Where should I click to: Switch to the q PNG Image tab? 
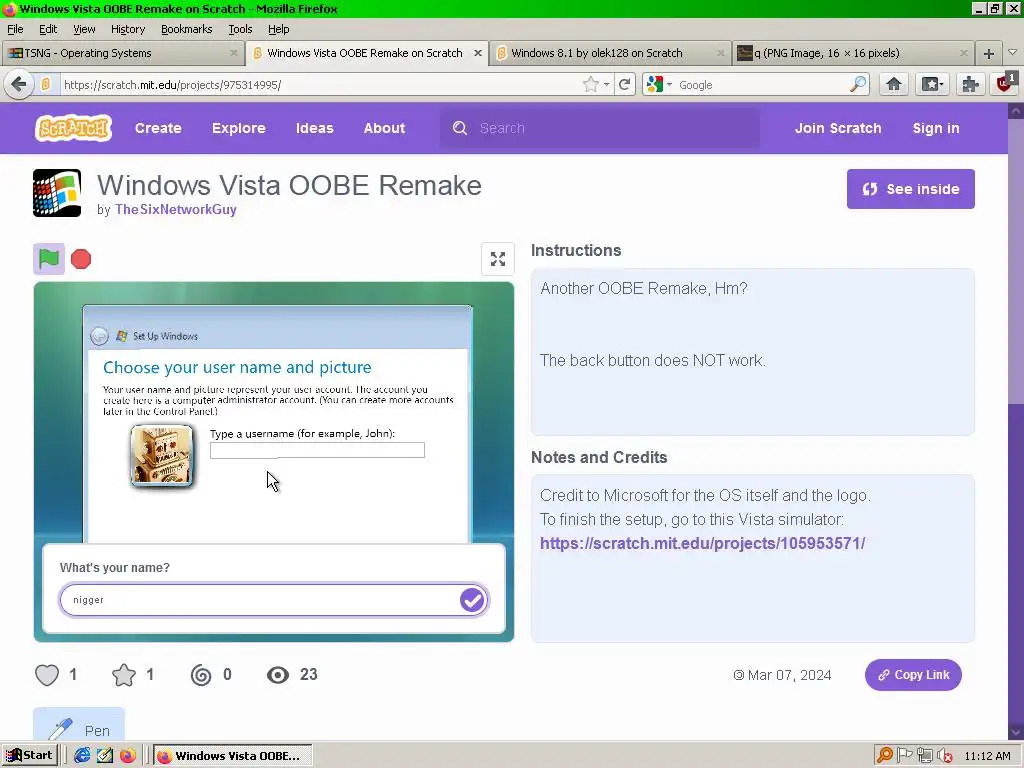pos(853,53)
